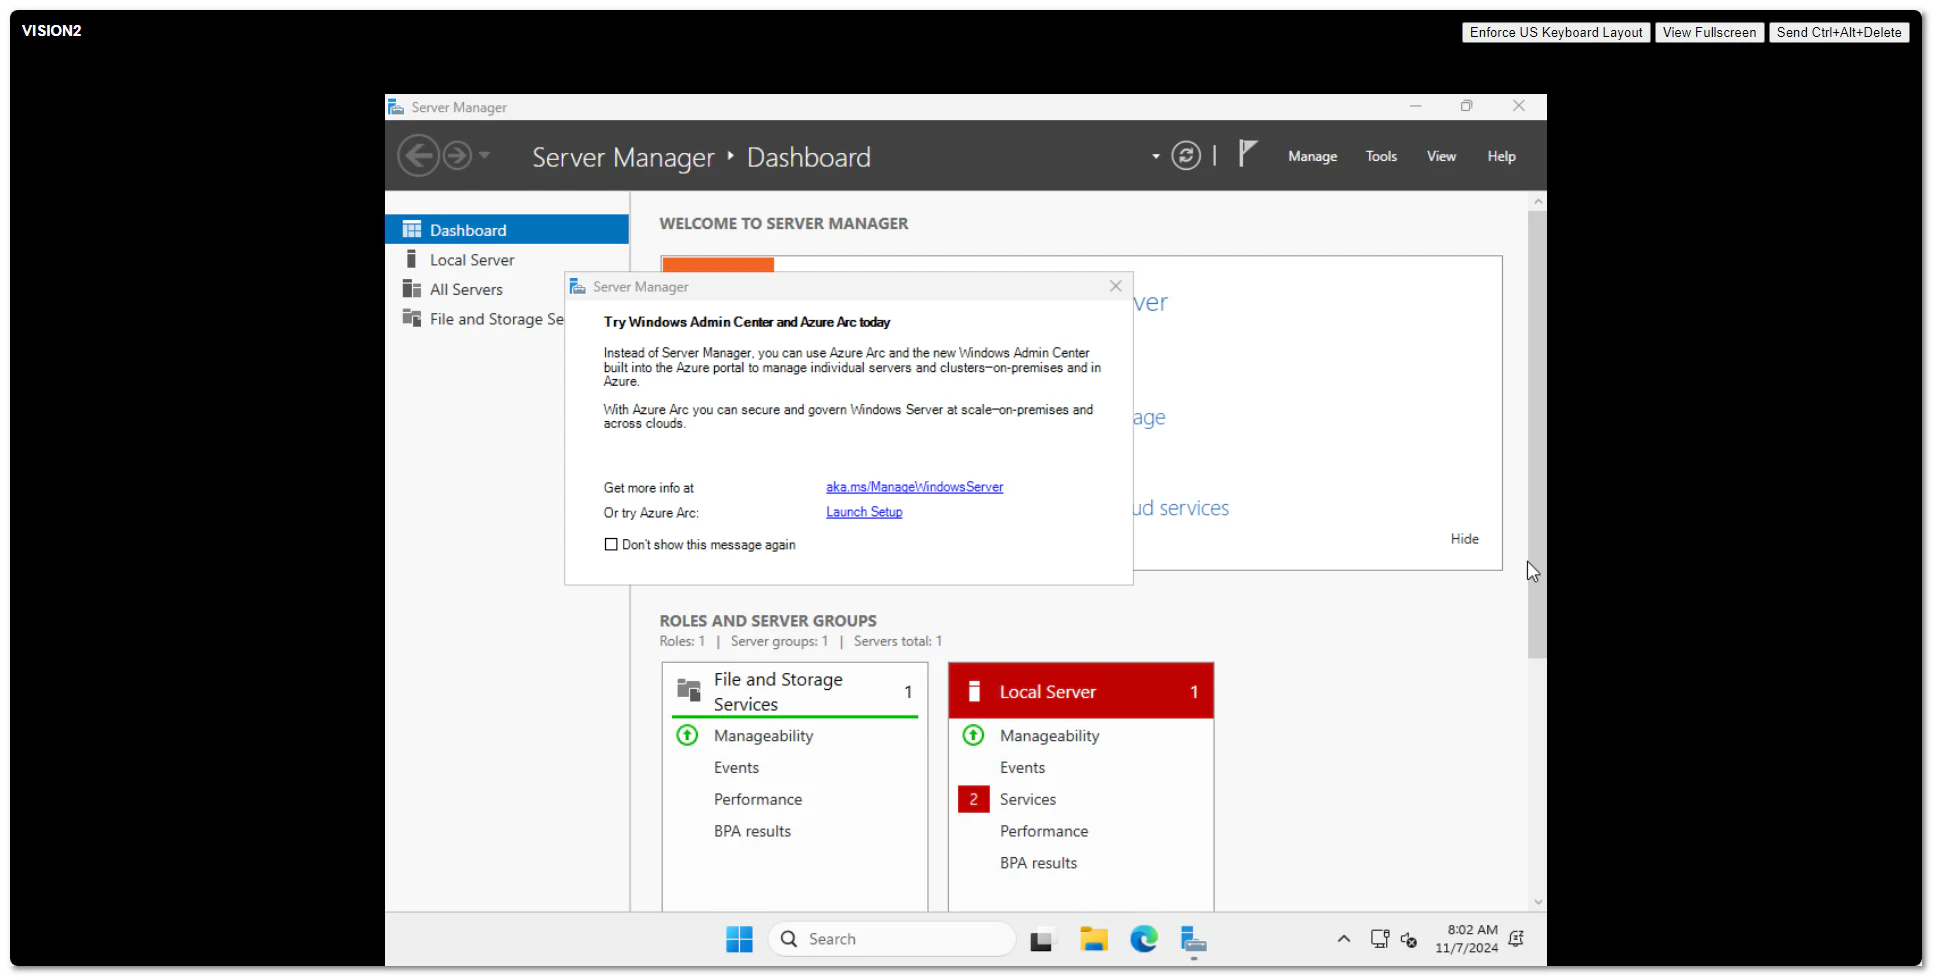This screenshot has height=977, width=1933.
Task: Click Enforce US Keyboard Layout button
Action: click(1555, 33)
